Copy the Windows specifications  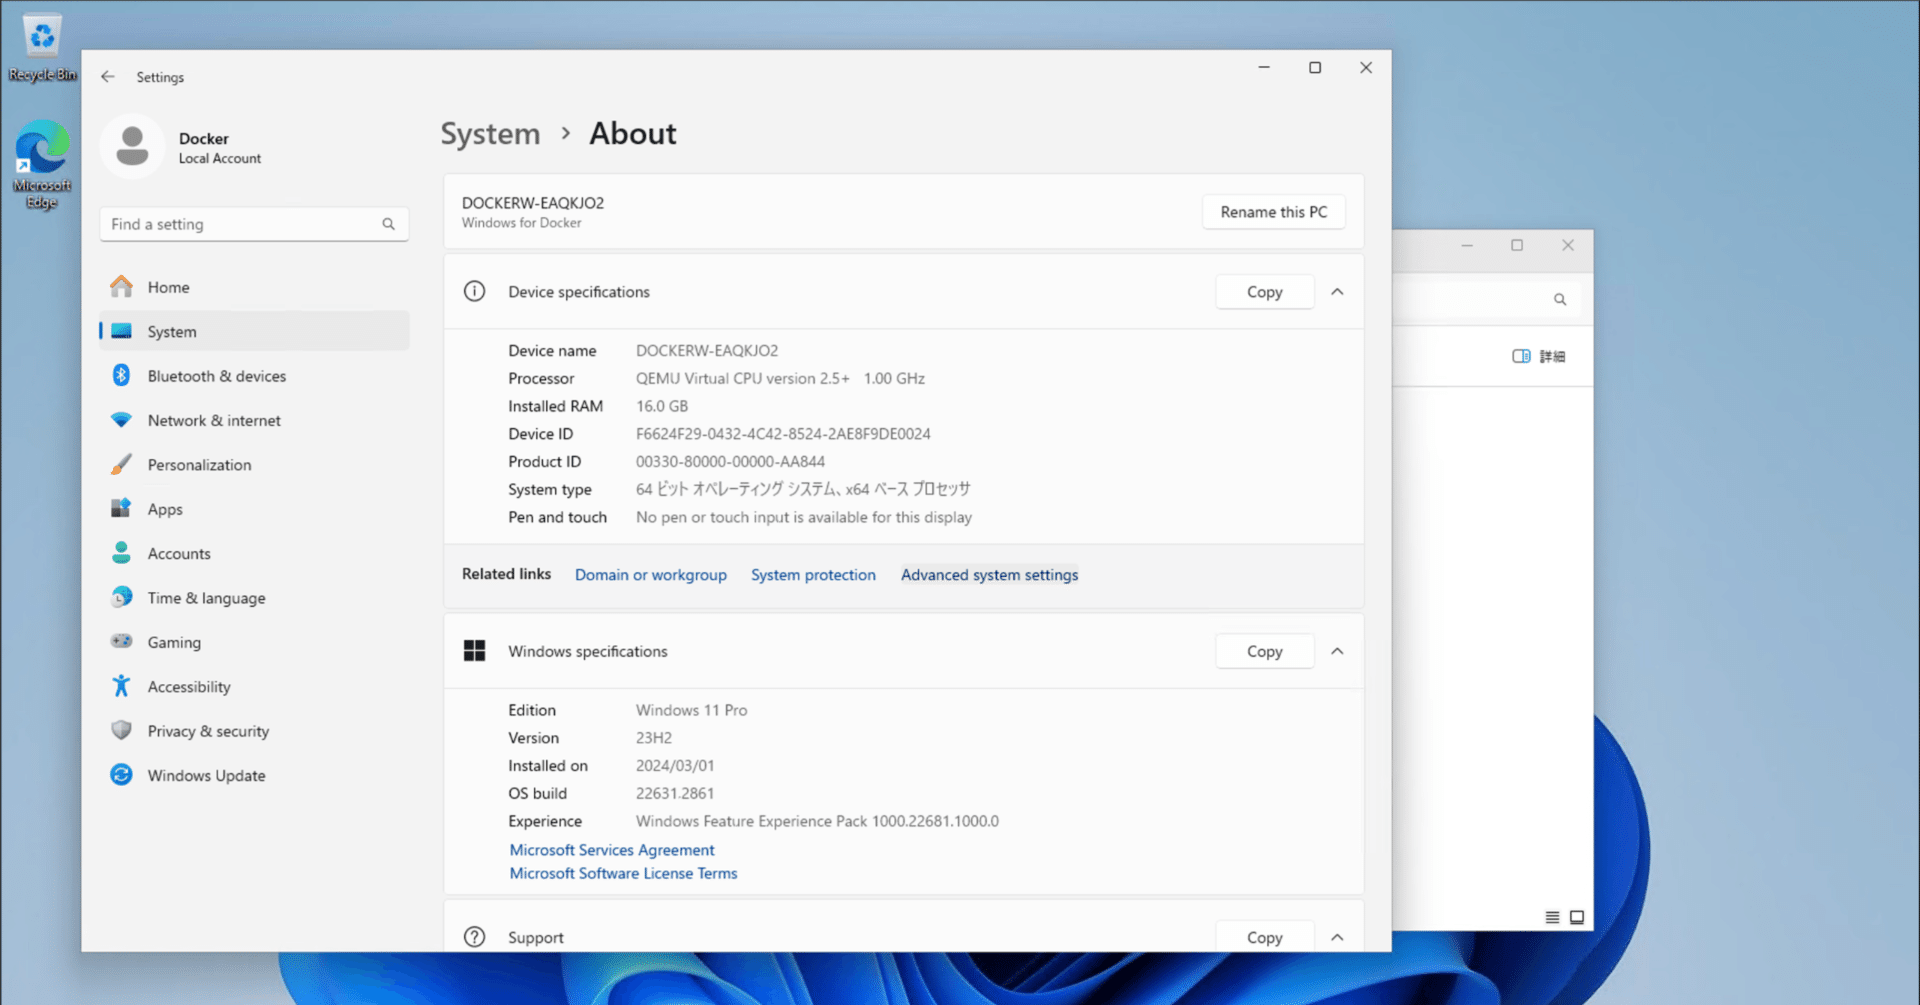coord(1264,651)
